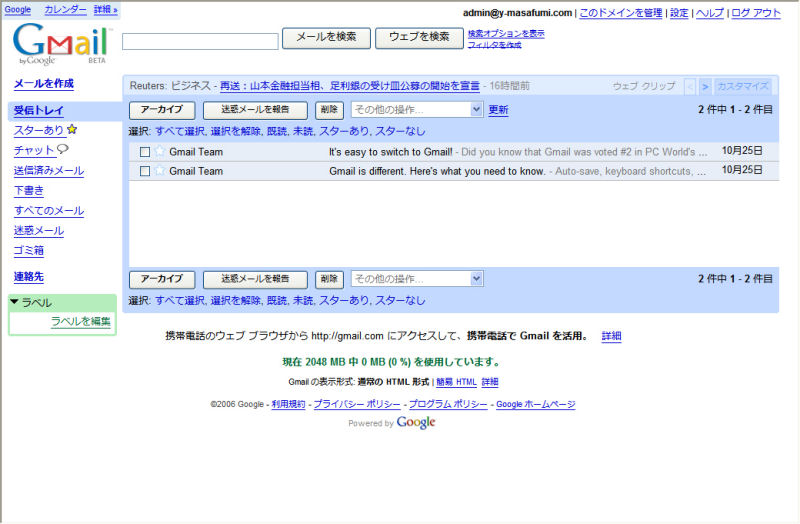
Task: Open the ヘルプ link
Action: pyautogui.click(x=710, y=13)
